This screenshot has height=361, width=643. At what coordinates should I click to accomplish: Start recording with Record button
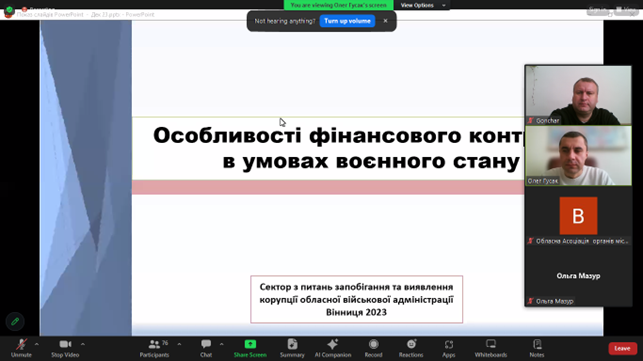[x=373, y=348]
